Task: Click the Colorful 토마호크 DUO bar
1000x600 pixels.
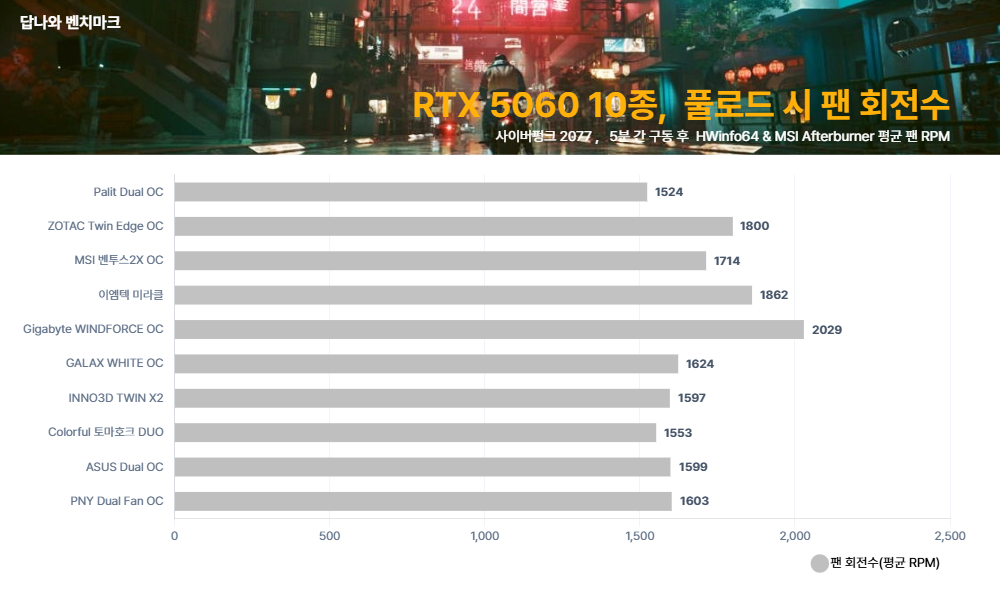Action: [x=415, y=432]
